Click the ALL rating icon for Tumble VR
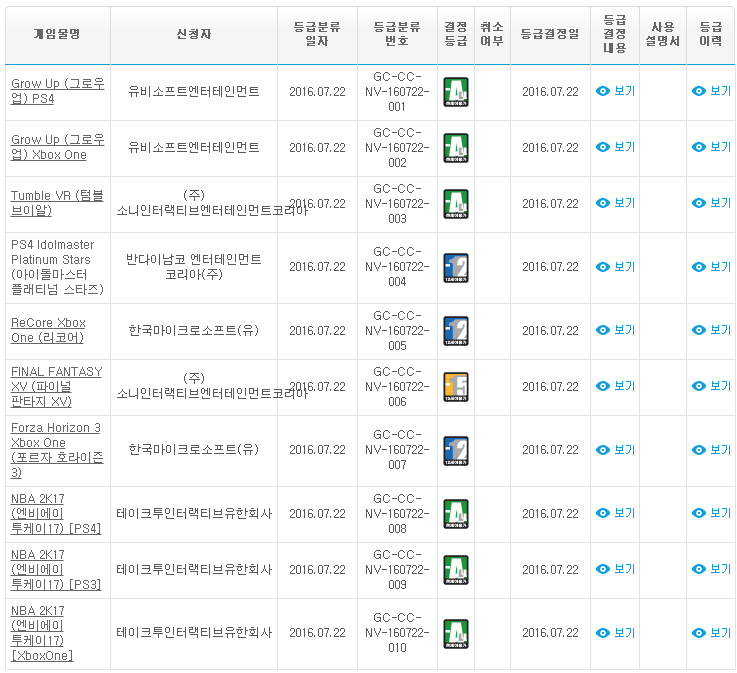The width and height of the screenshot is (737, 673). click(455, 203)
